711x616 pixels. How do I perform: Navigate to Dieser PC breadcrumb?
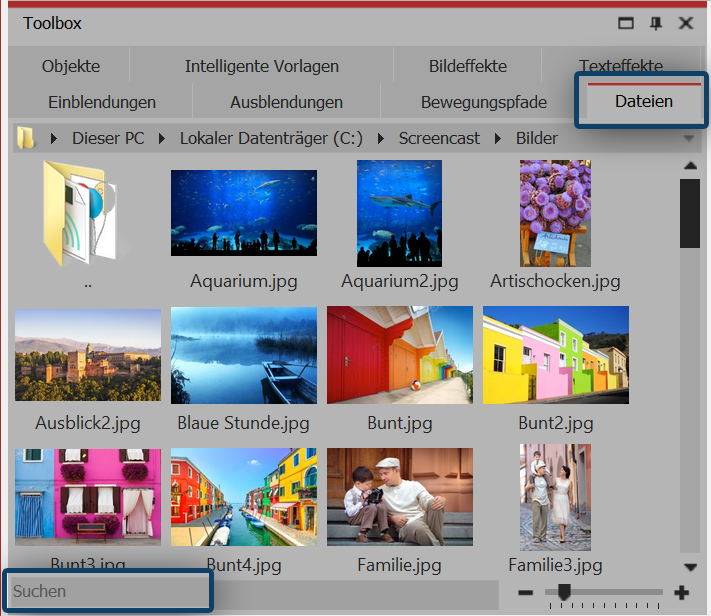[x=108, y=138]
